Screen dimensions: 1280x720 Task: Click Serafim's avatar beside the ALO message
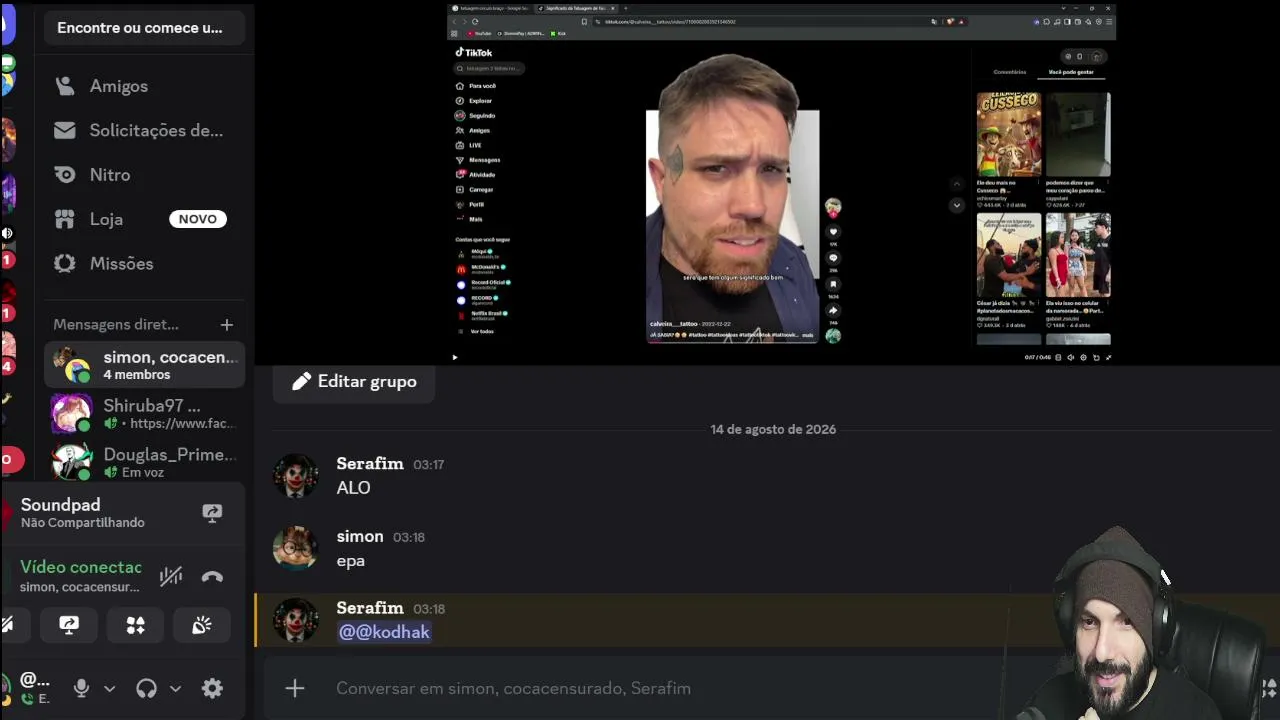(296, 475)
